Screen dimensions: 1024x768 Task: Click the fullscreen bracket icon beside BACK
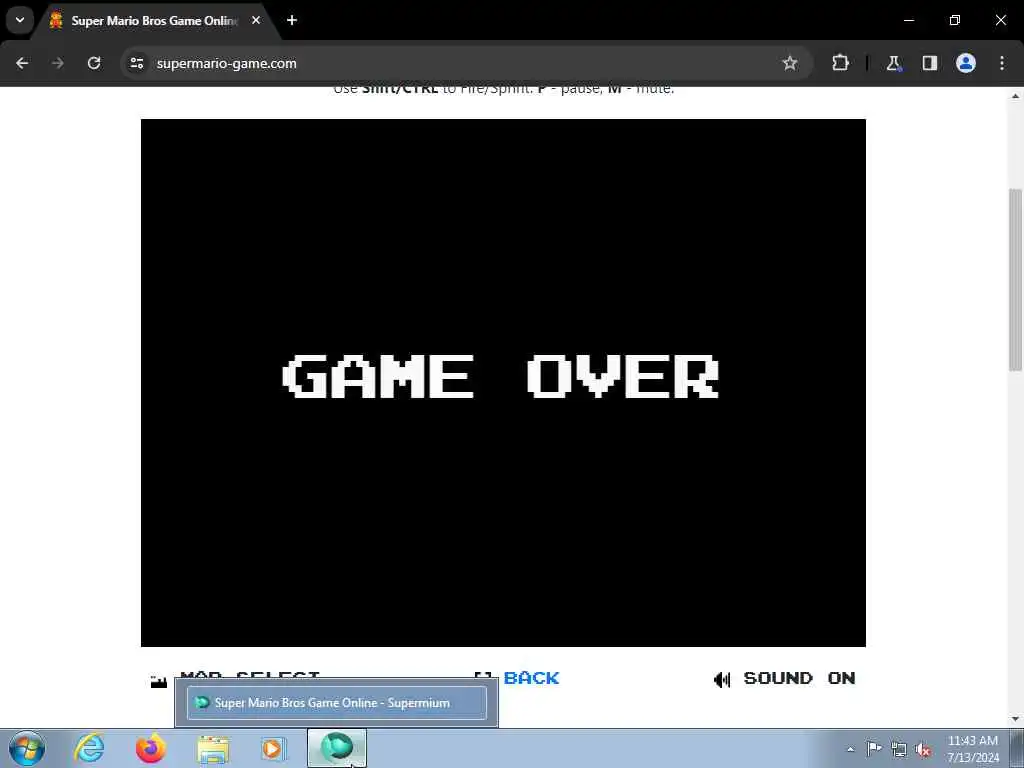point(483,675)
